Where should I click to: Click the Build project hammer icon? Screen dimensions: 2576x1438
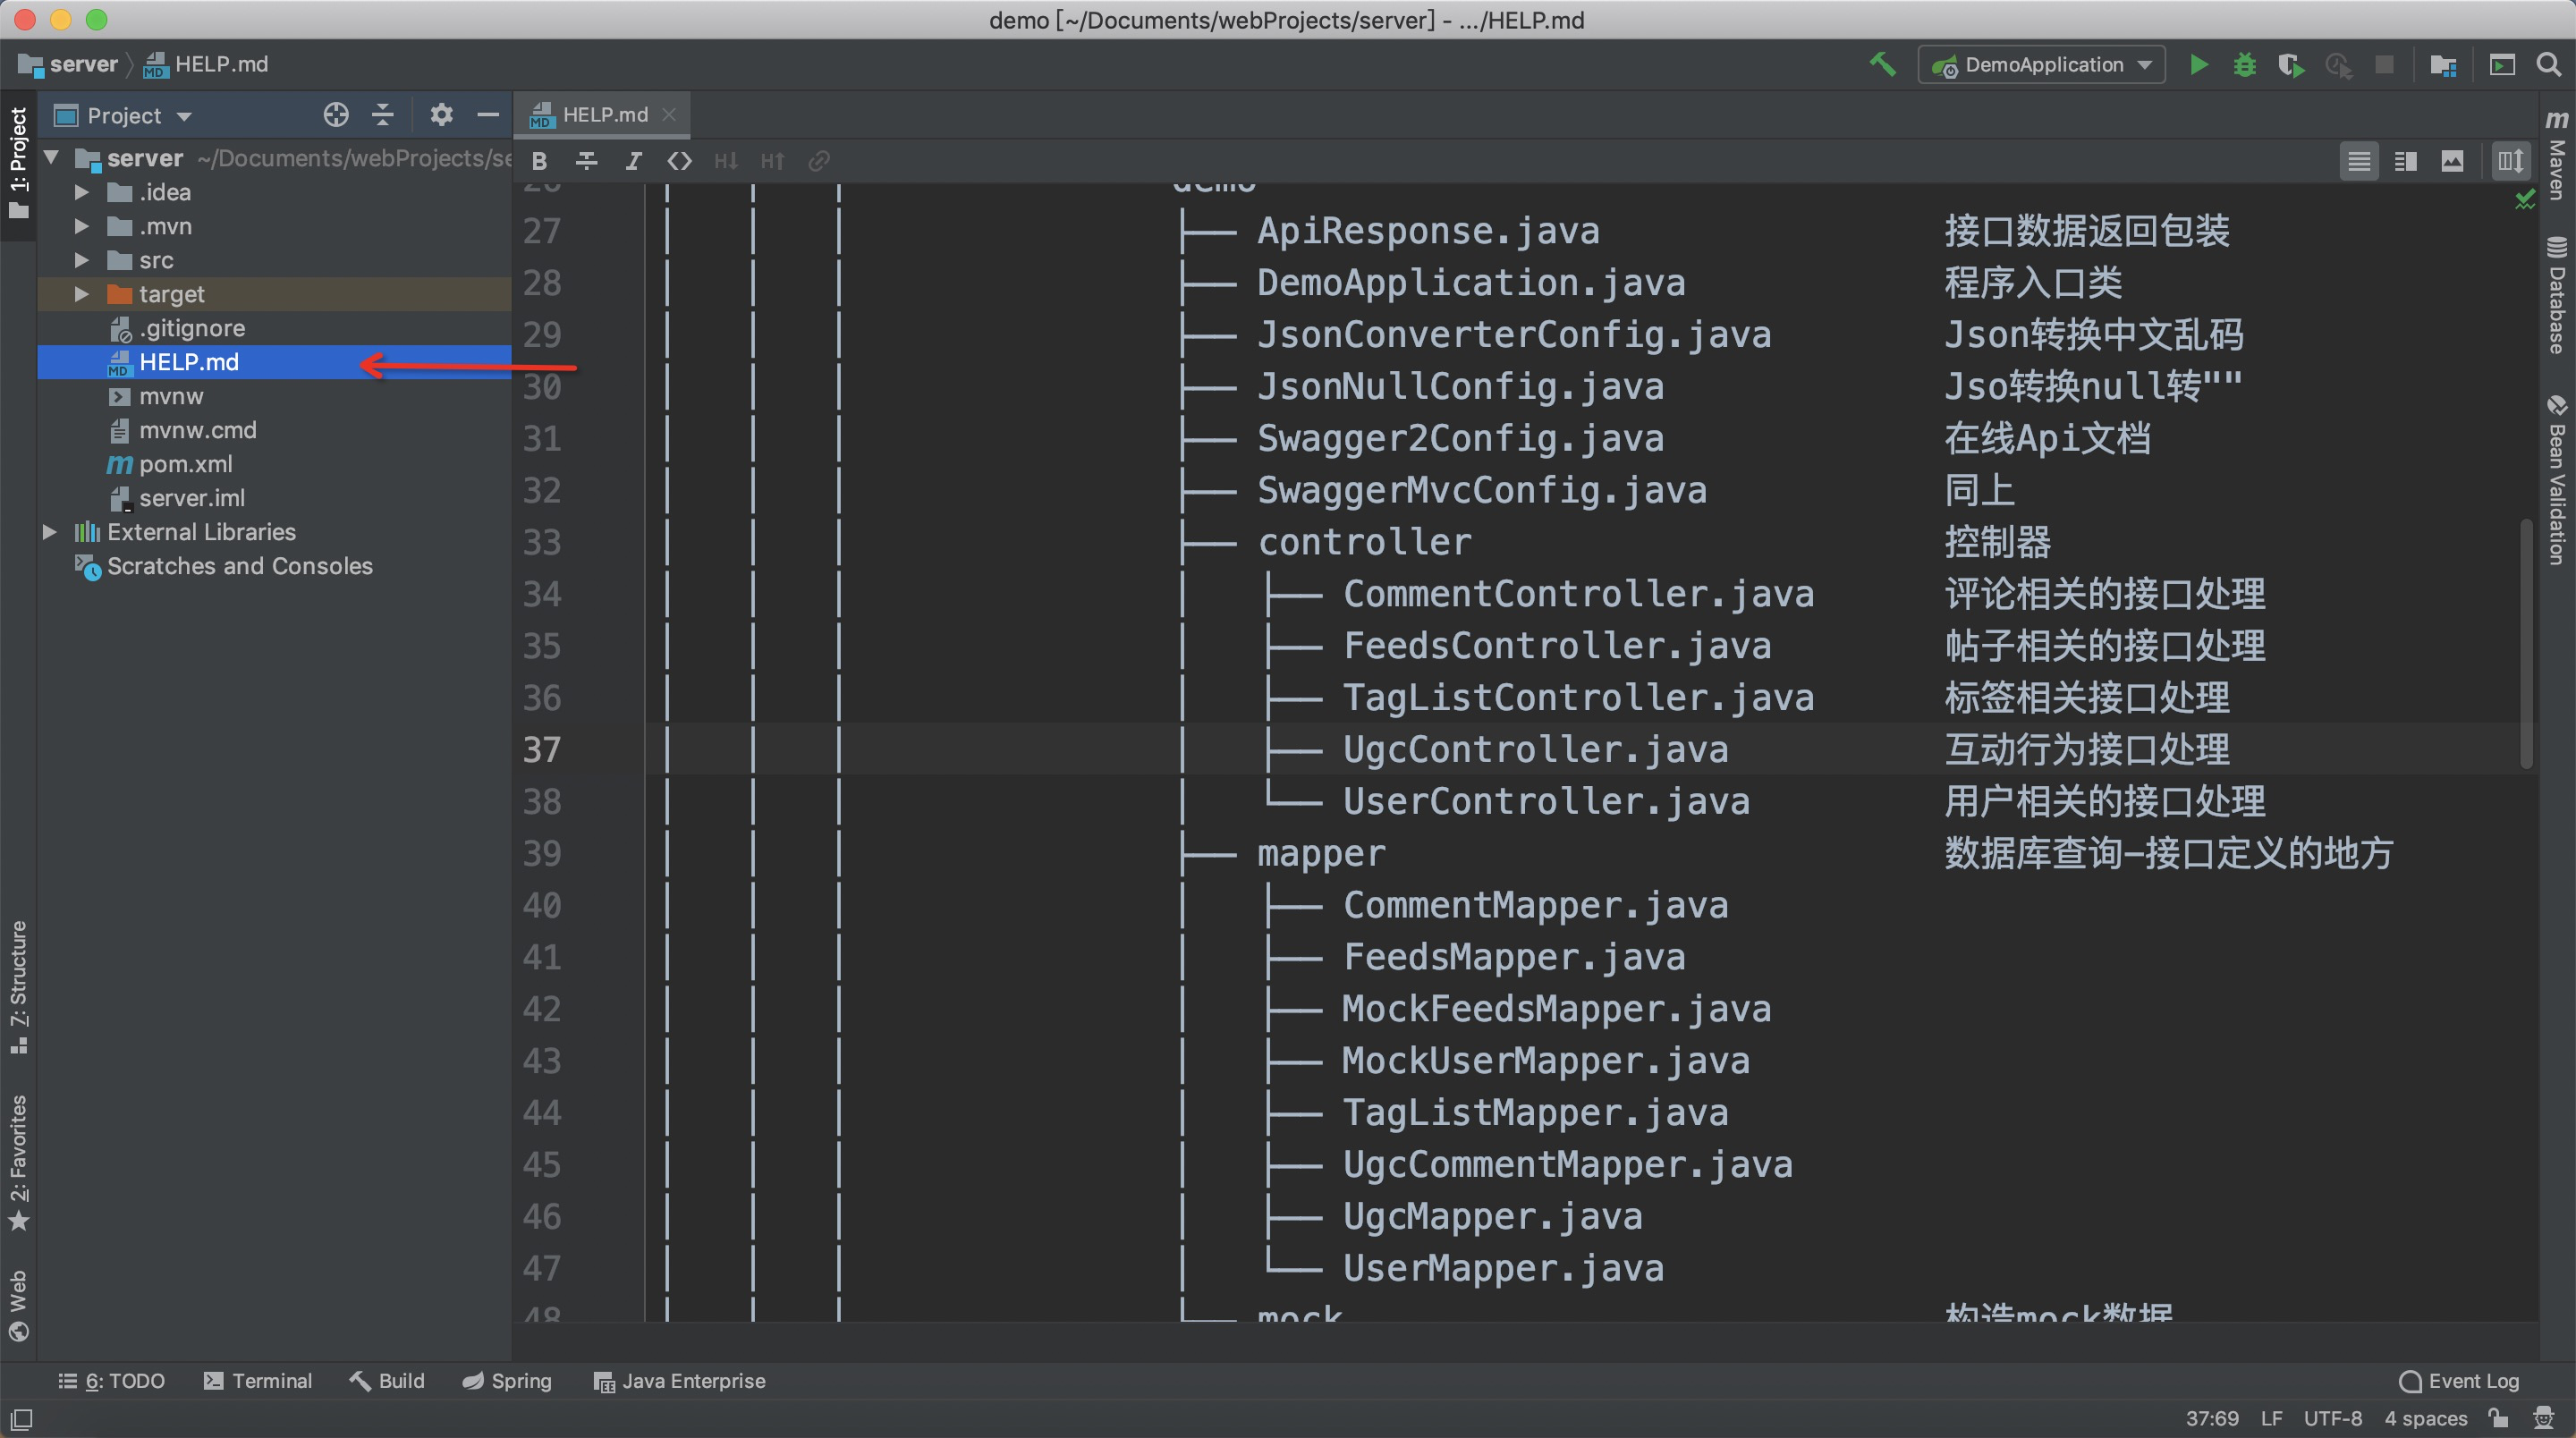pyautogui.click(x=1882, y=65)
